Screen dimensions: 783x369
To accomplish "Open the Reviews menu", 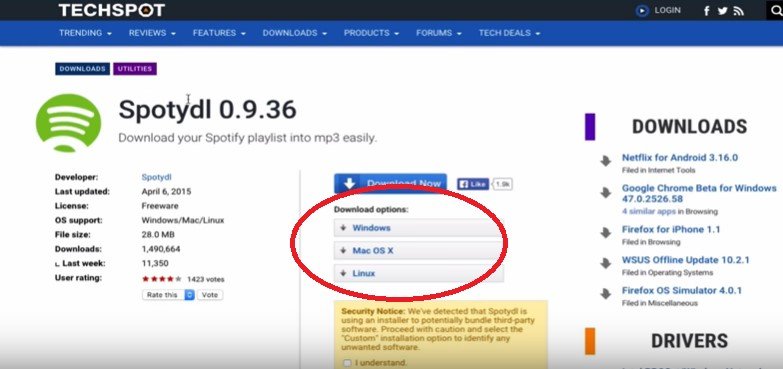I will [x=152, y=33].
